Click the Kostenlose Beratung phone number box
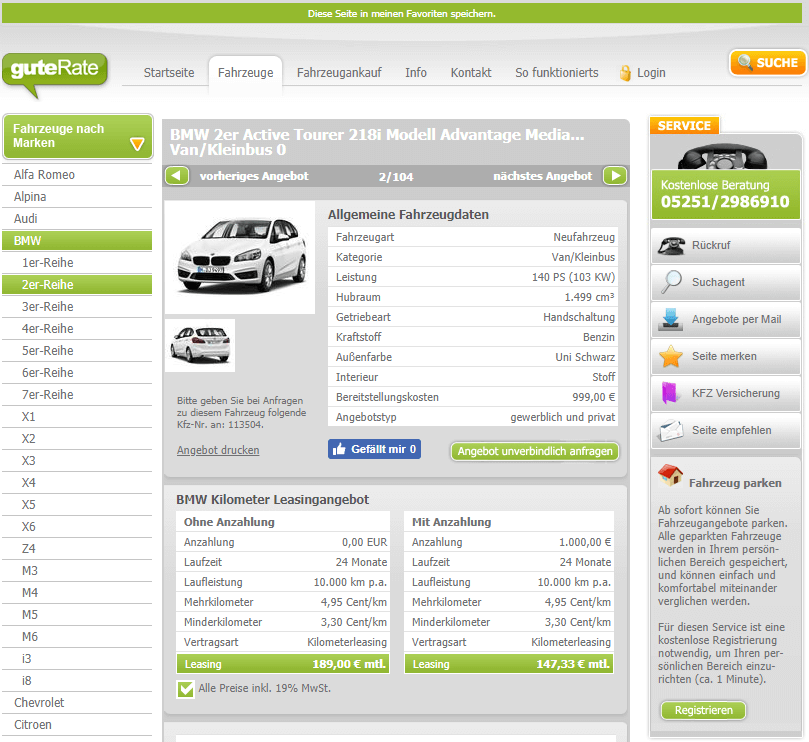This screenshot has width=809, height=742. (x=725, y=194)
